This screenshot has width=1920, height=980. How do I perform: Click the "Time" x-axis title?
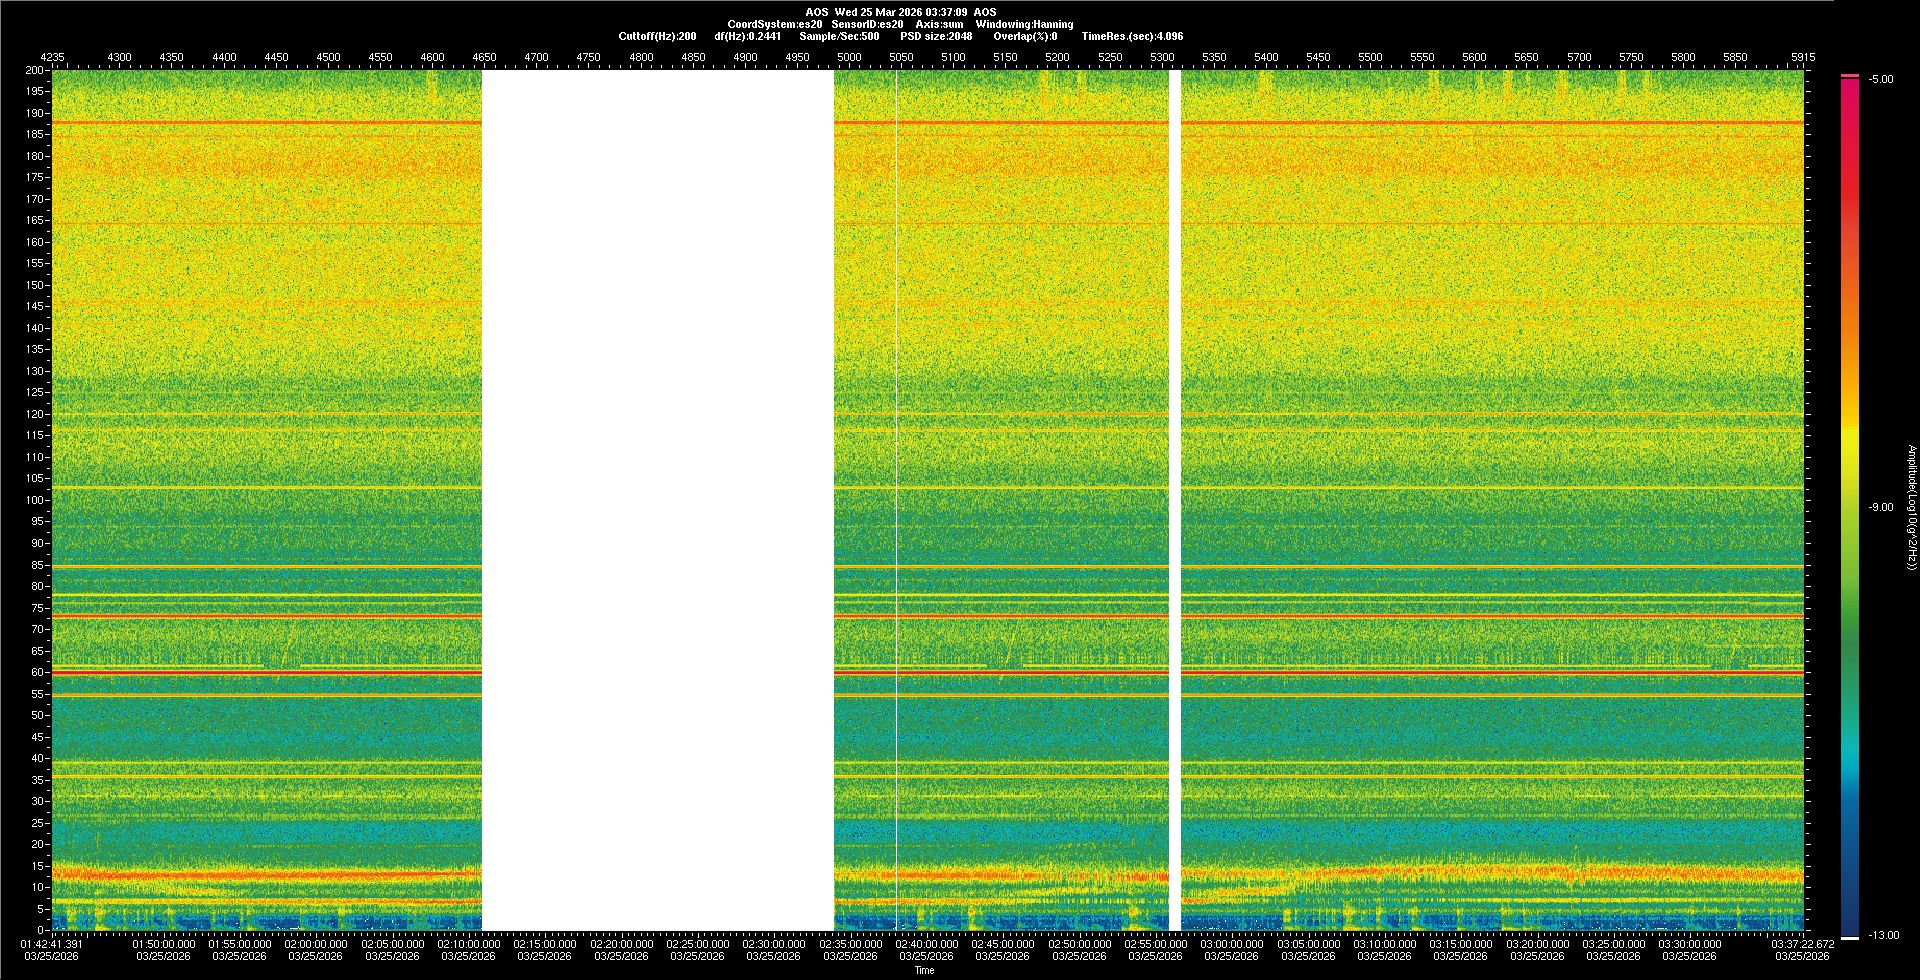click(924, 970)
